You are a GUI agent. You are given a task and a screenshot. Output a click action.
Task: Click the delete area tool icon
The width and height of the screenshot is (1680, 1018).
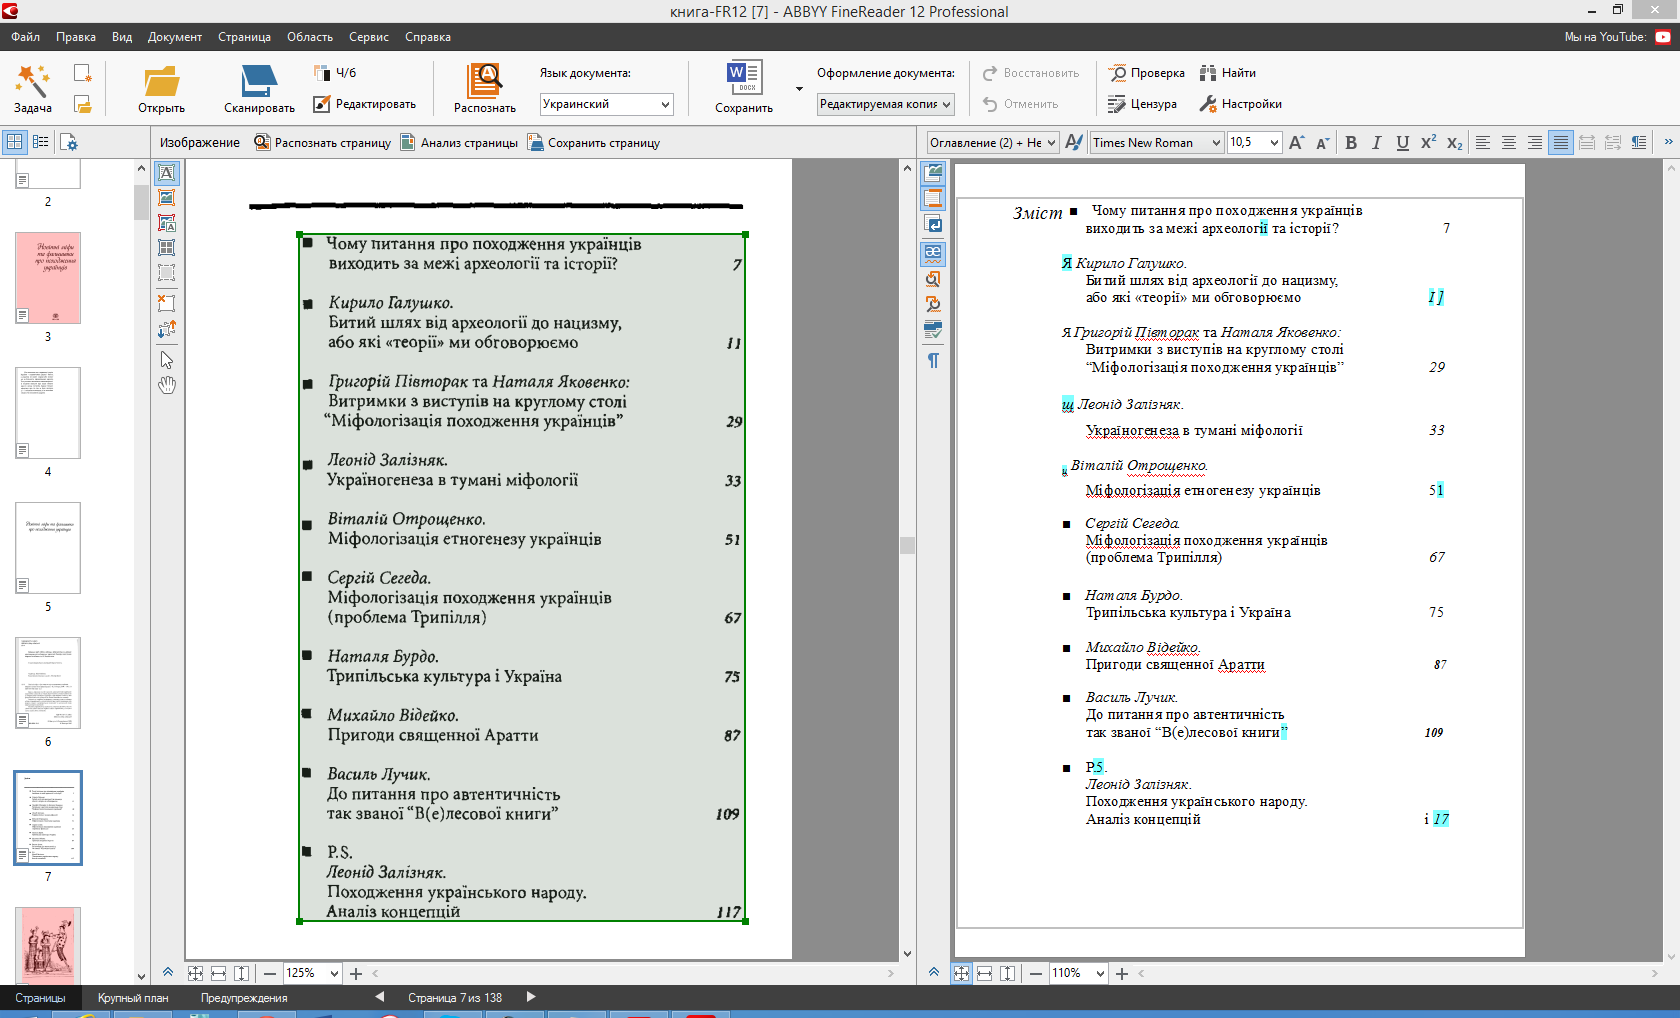[x=167, y=303]
